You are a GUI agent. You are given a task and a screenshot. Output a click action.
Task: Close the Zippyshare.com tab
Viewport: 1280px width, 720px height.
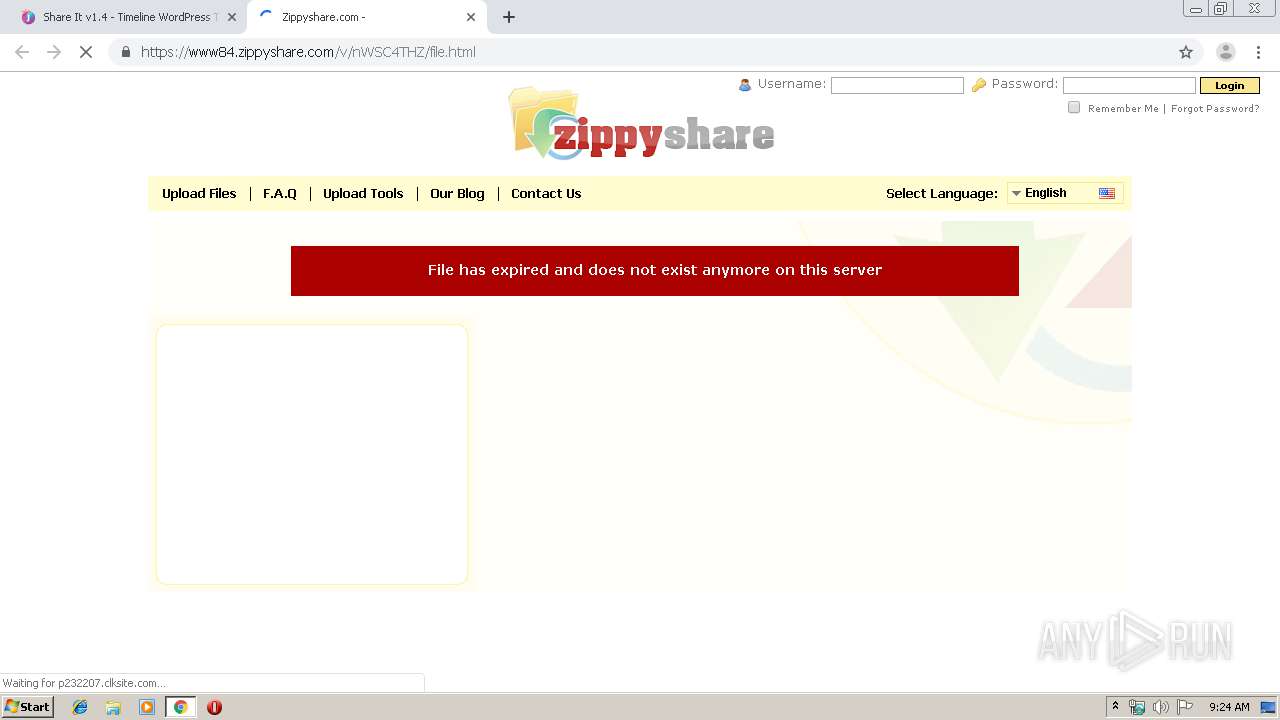[471, 17]
